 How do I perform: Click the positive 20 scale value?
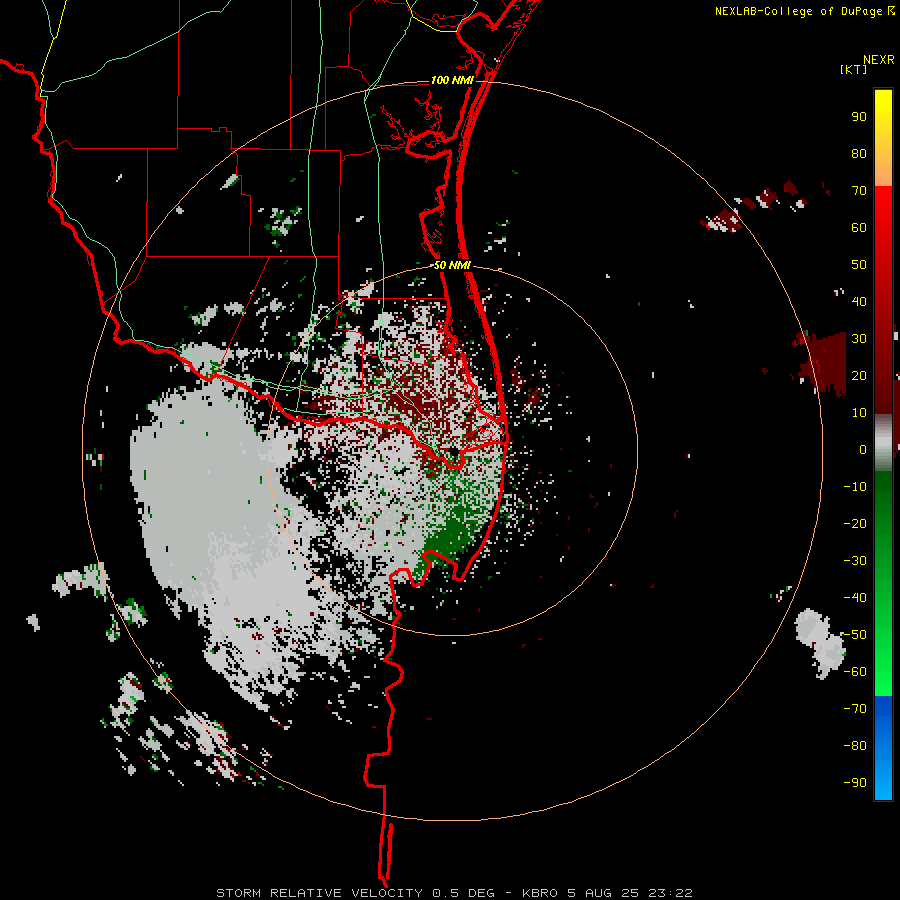[x=859, y=375]
